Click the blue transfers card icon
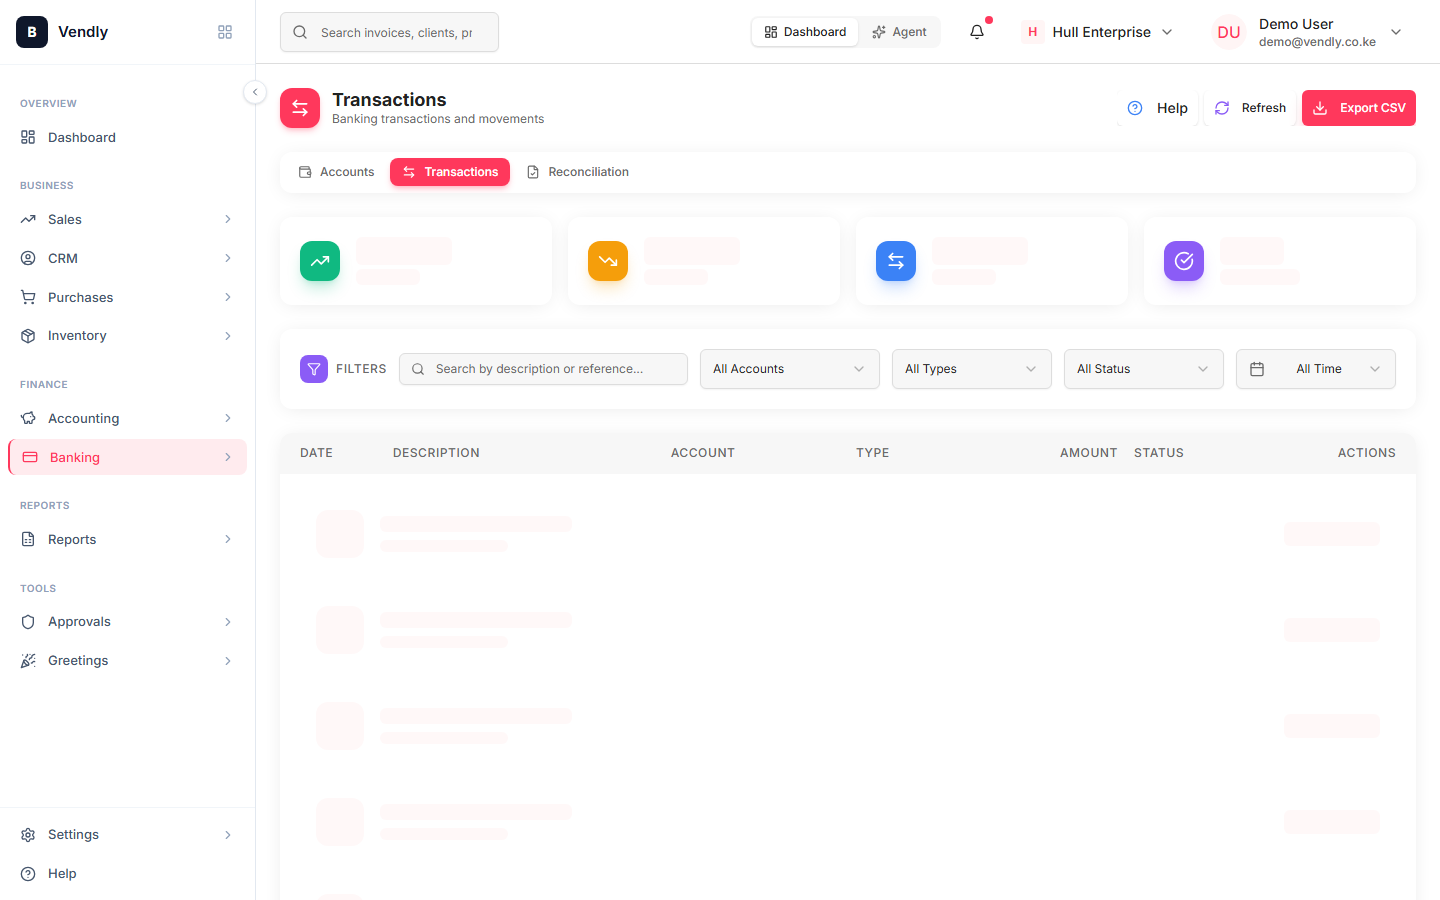The width and height of the screenshot is (1440, 900). click(896, 261)
